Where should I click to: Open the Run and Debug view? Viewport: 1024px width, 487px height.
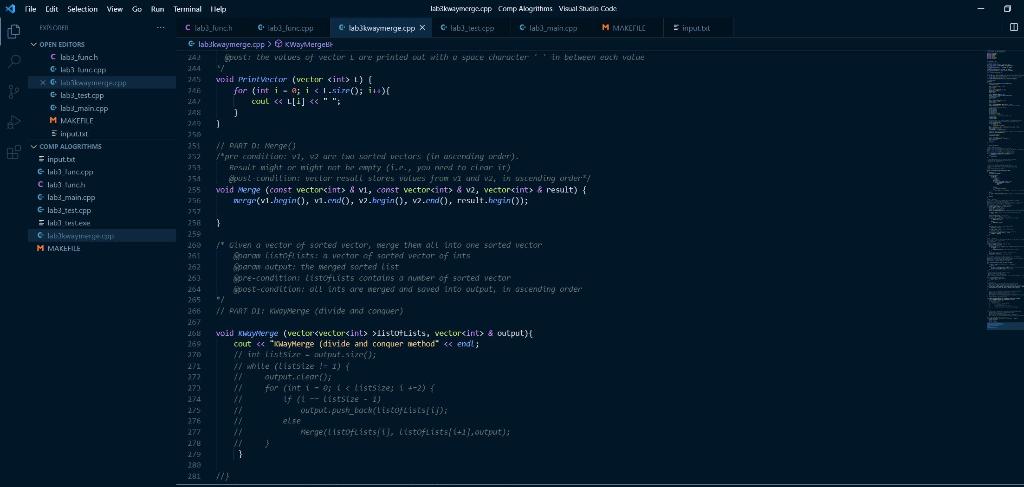[x=13, y=122]
